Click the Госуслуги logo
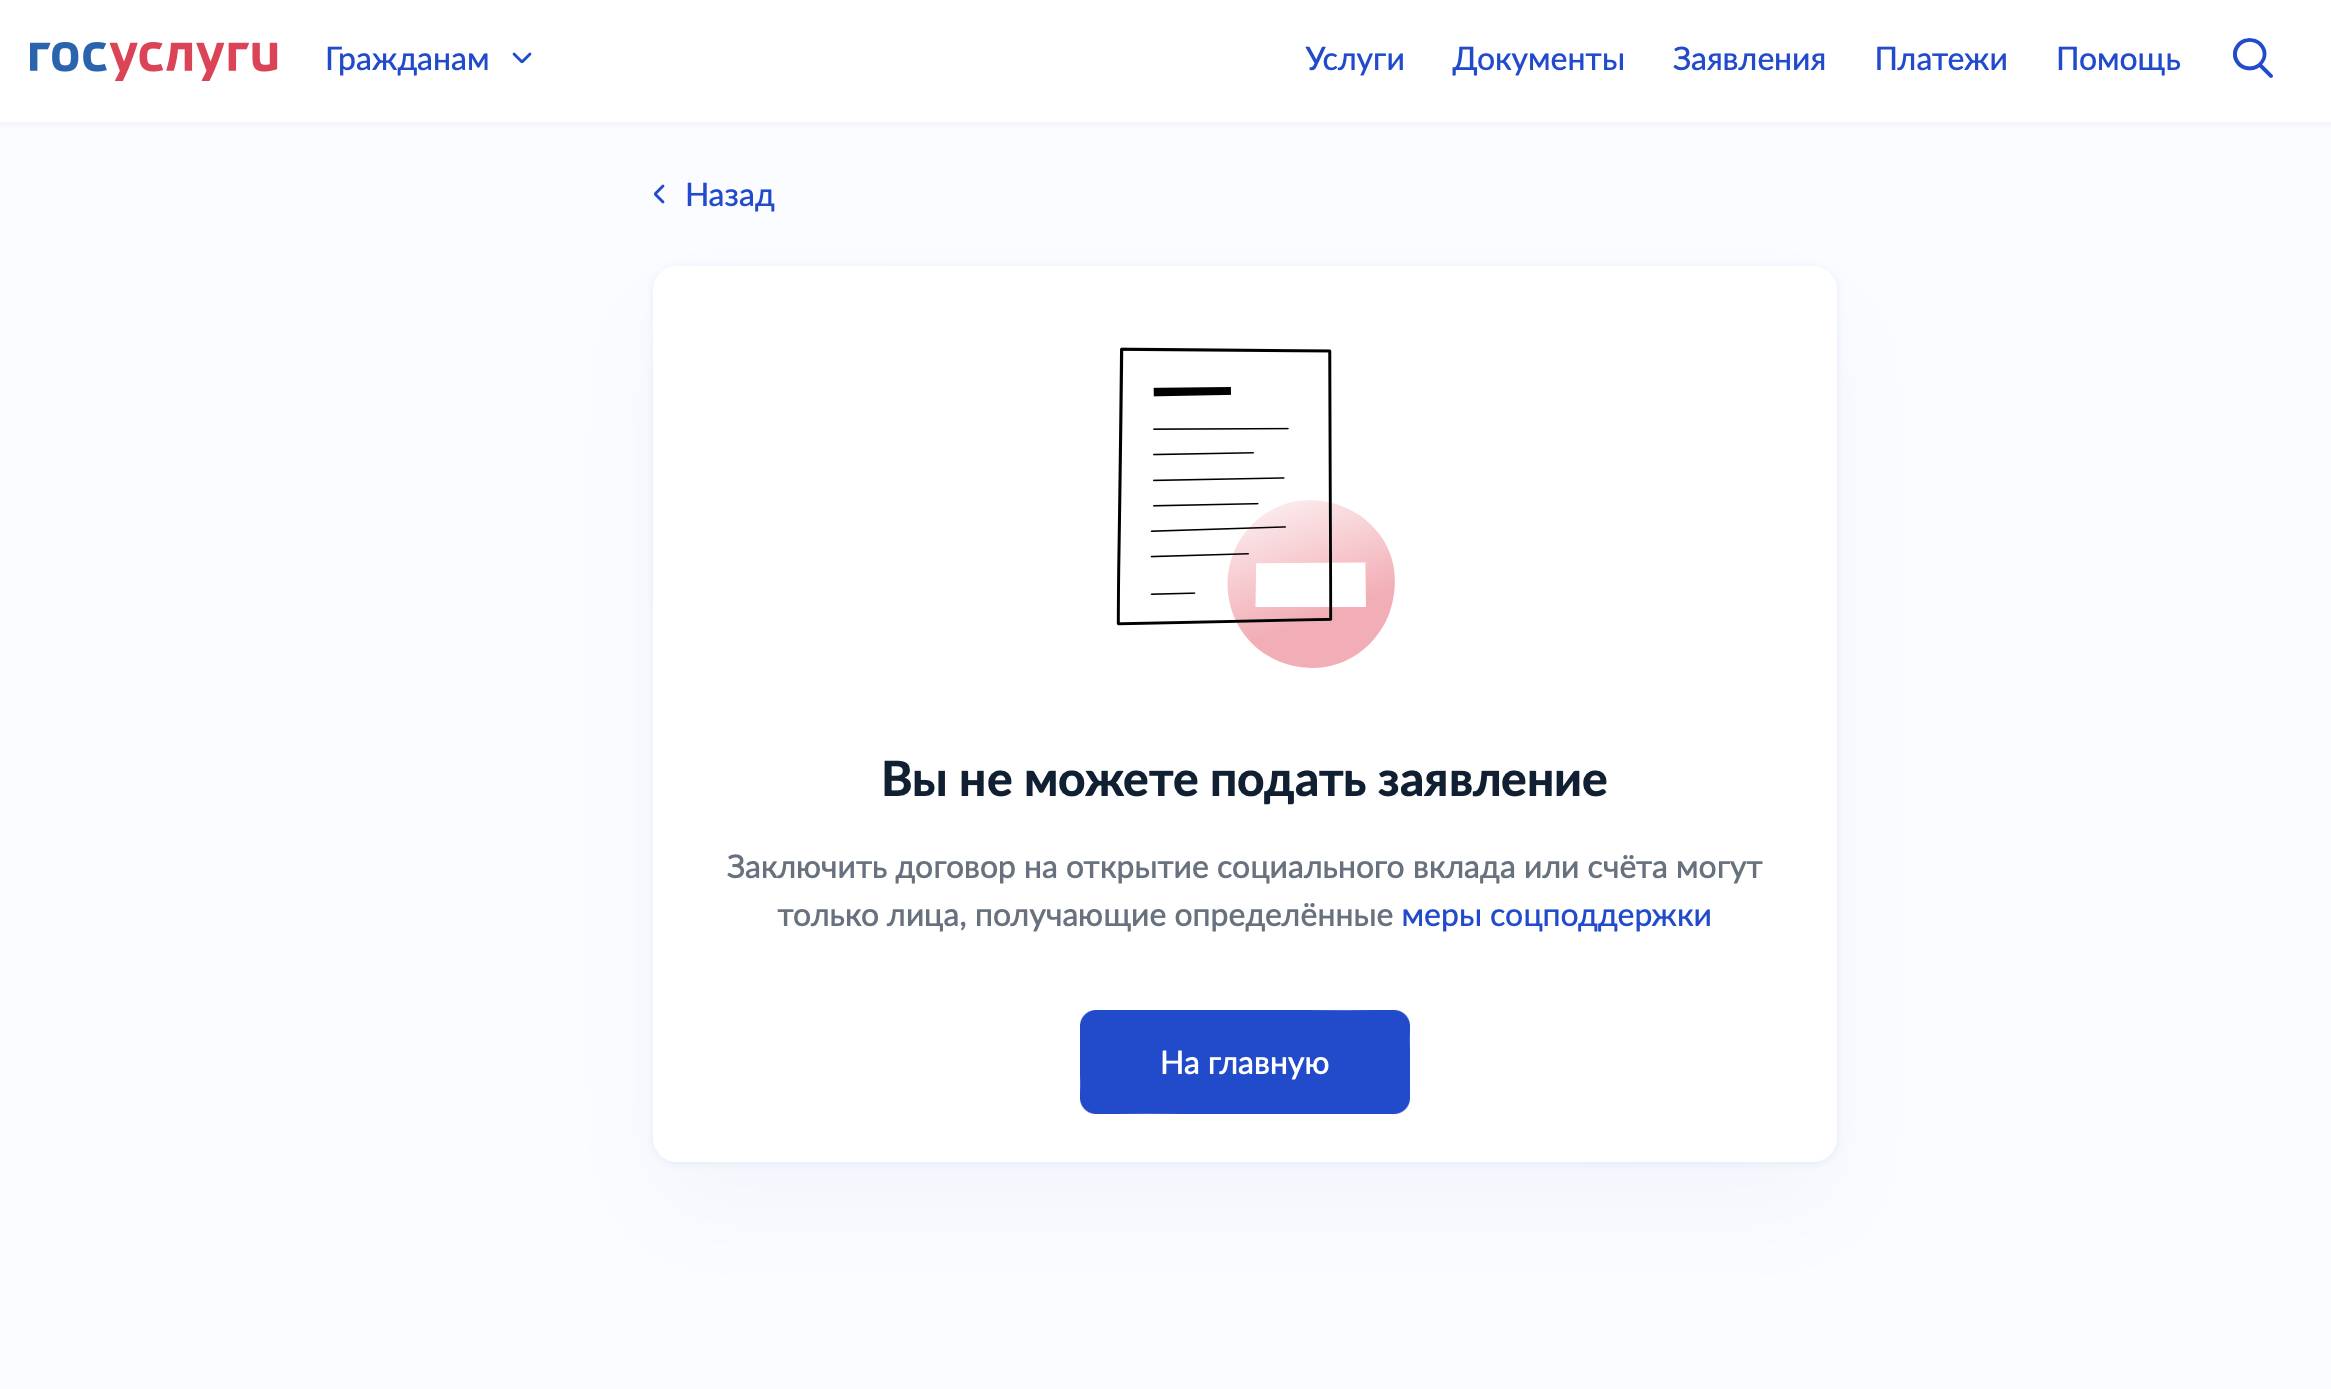Image resolution: width=2331 pixels, height=1389 pixels. (x=153, y=57)
